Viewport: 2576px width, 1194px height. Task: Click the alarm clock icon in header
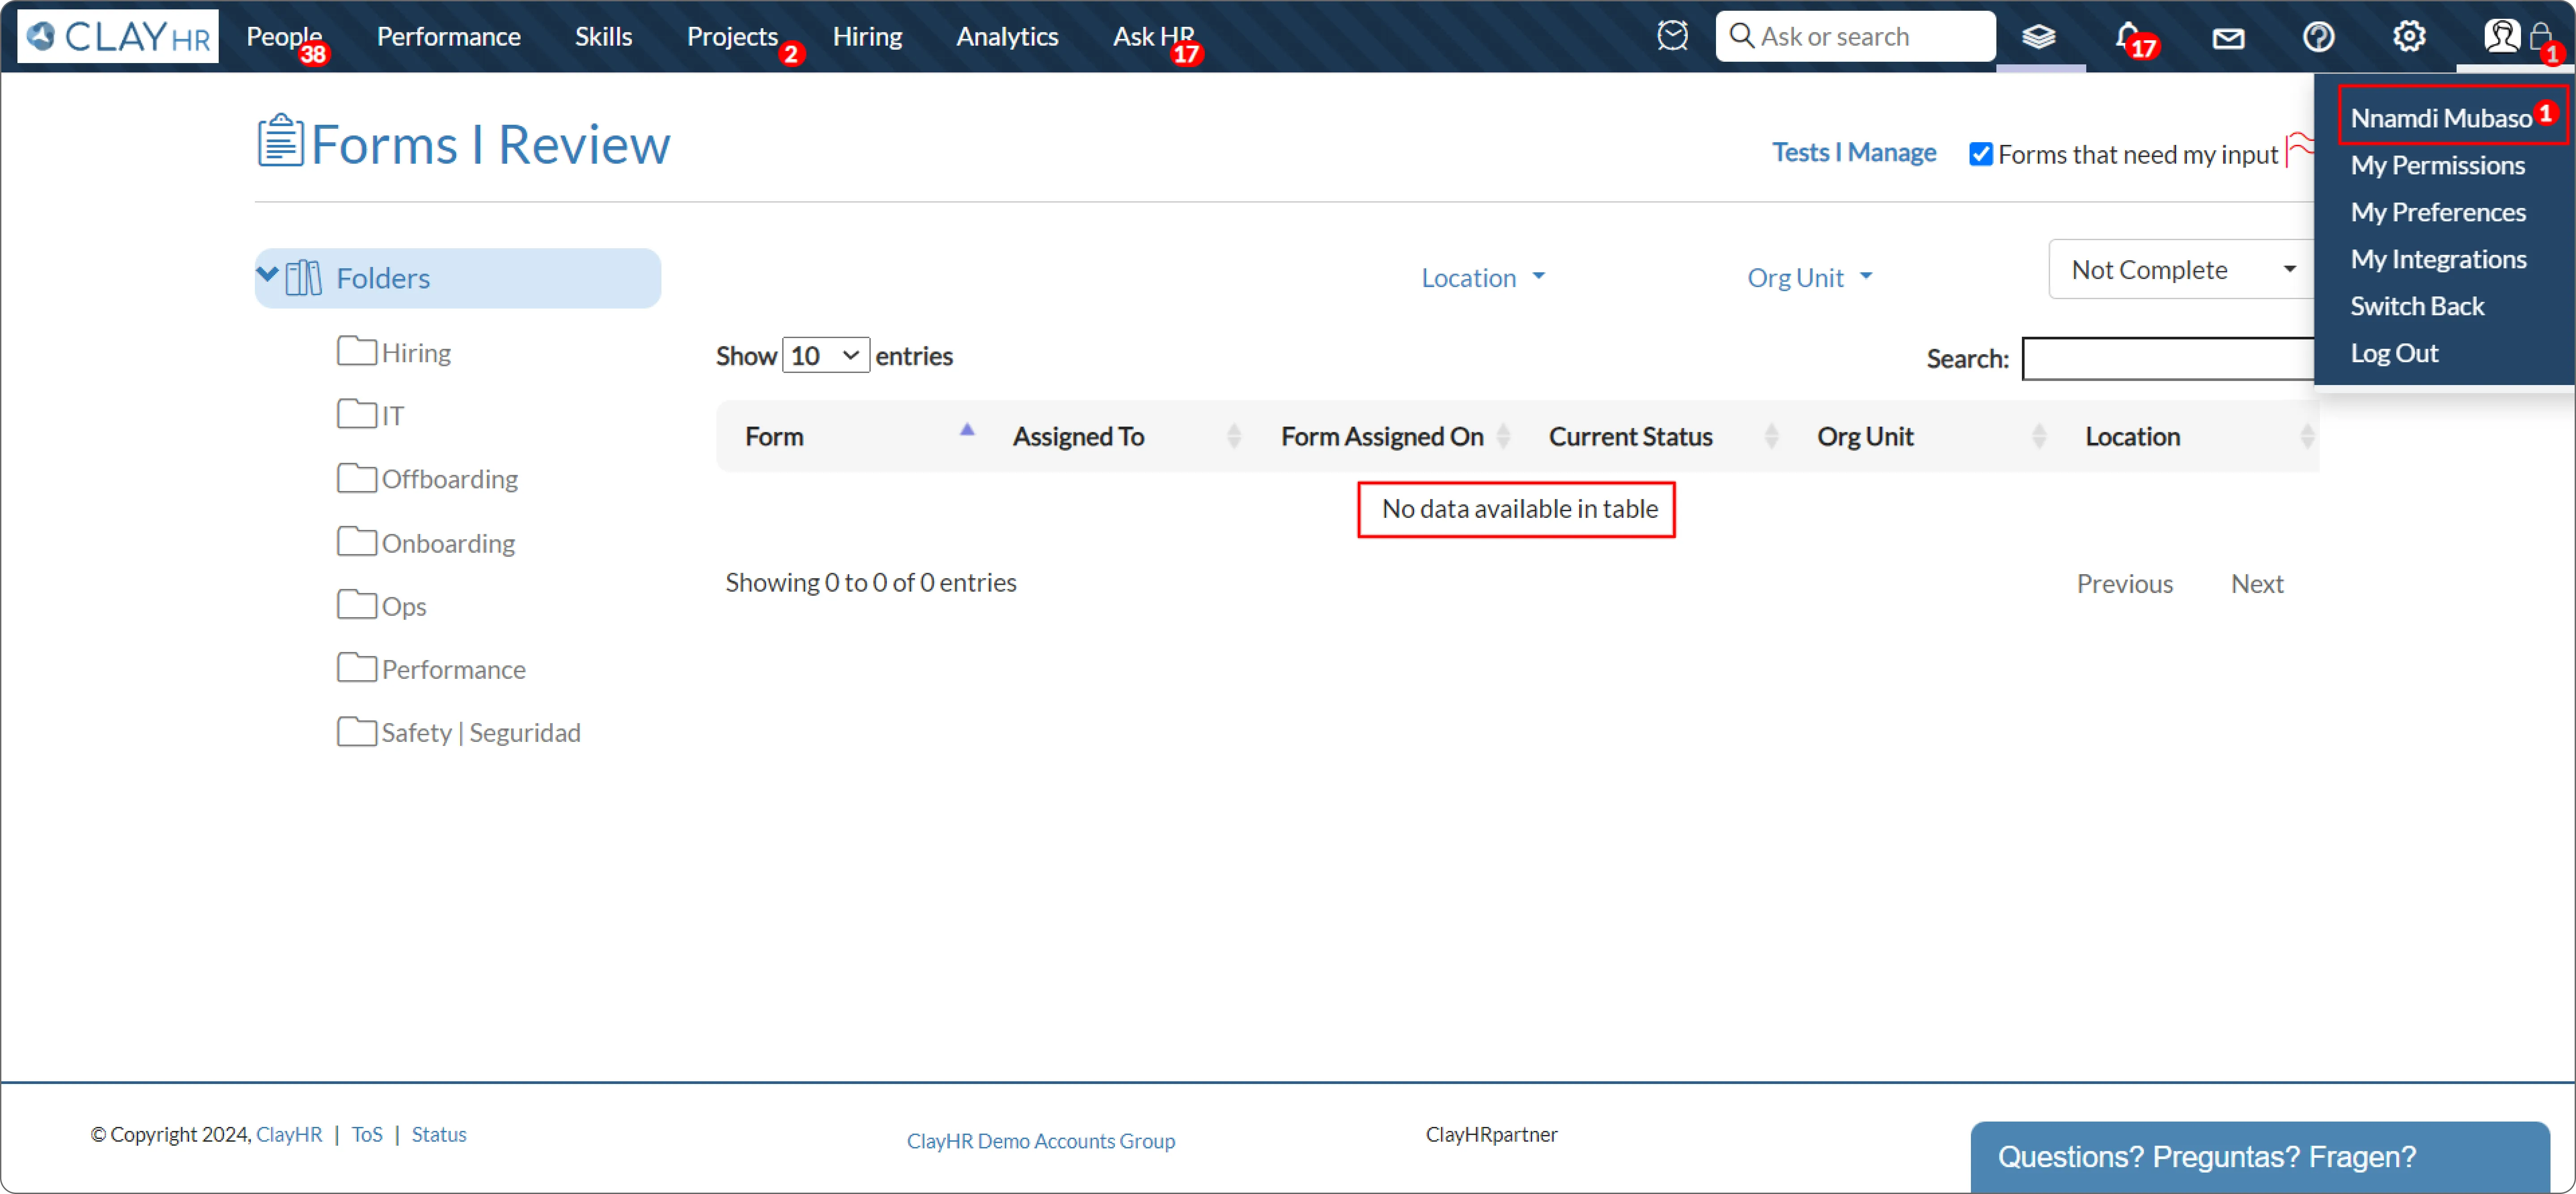click(x=1672, y=36)
